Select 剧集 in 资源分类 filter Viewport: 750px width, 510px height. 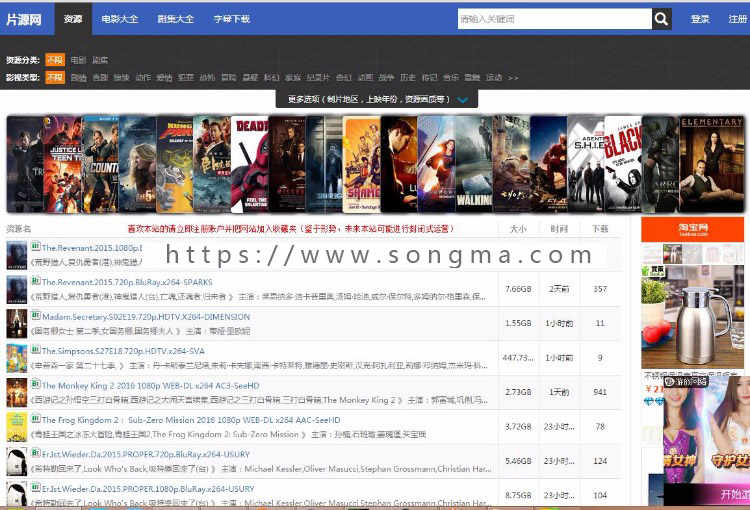coord(100,60)
